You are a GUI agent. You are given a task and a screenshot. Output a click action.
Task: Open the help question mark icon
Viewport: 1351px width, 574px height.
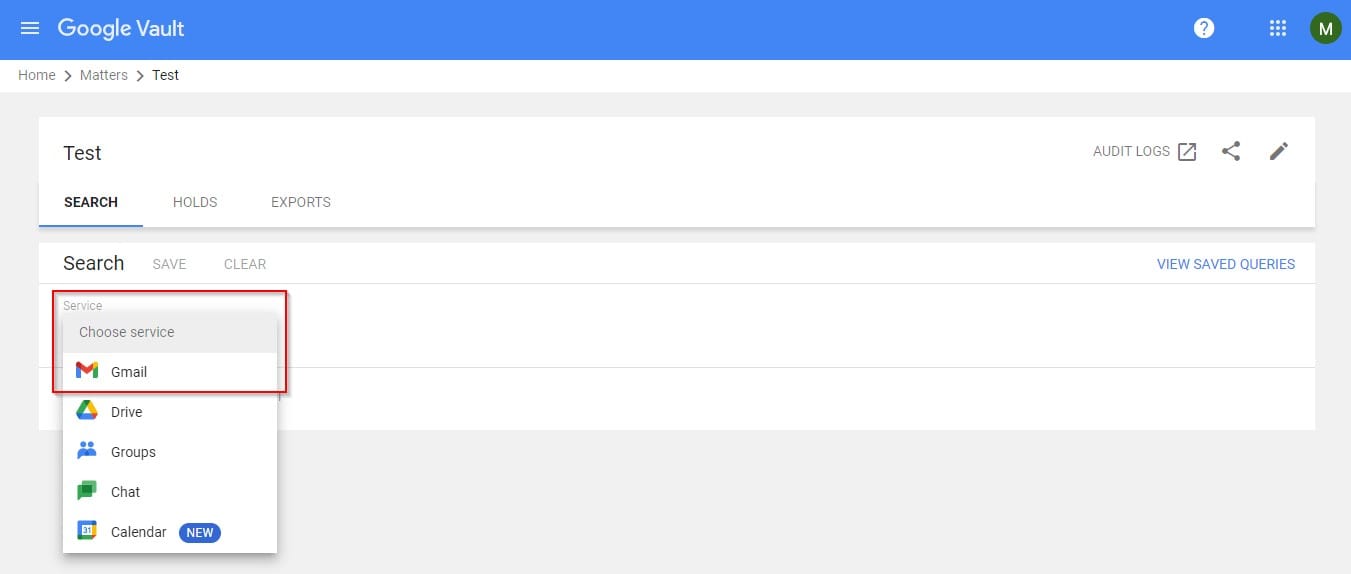point(1204,28)
